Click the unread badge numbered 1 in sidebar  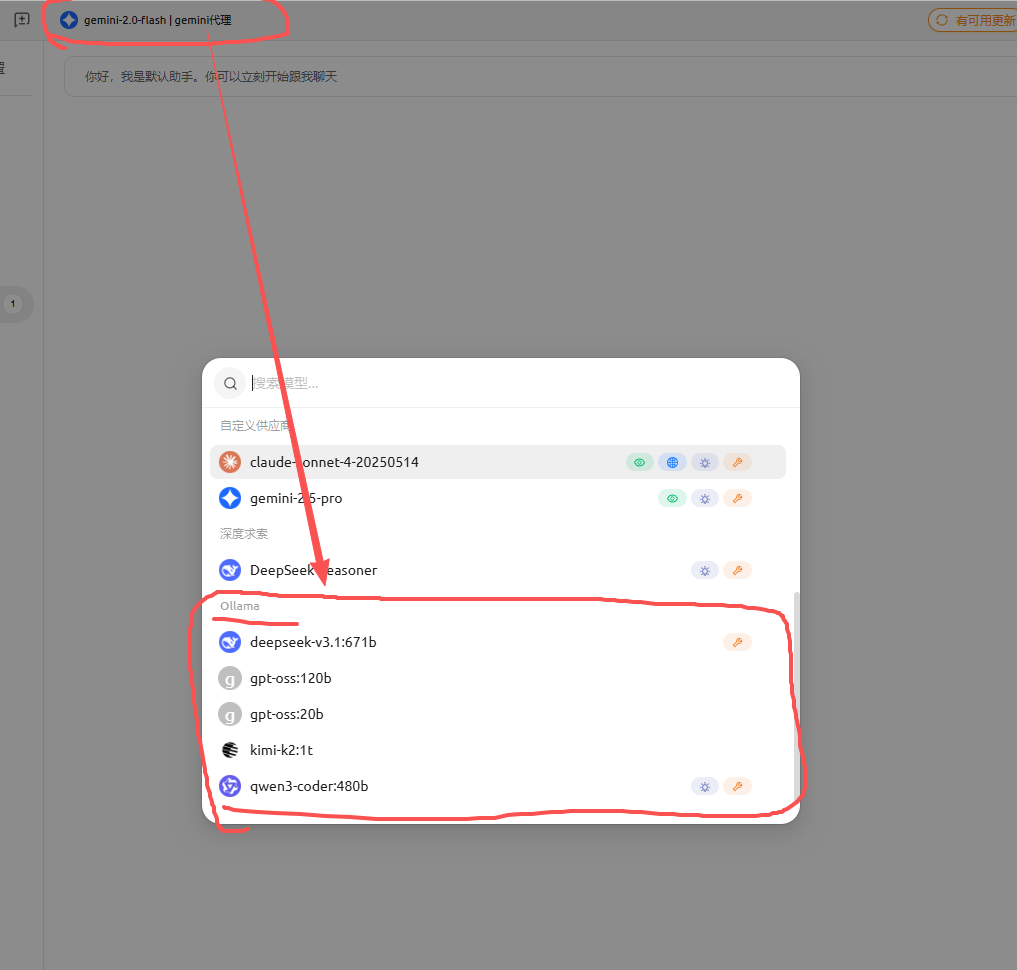click(13, 304)
